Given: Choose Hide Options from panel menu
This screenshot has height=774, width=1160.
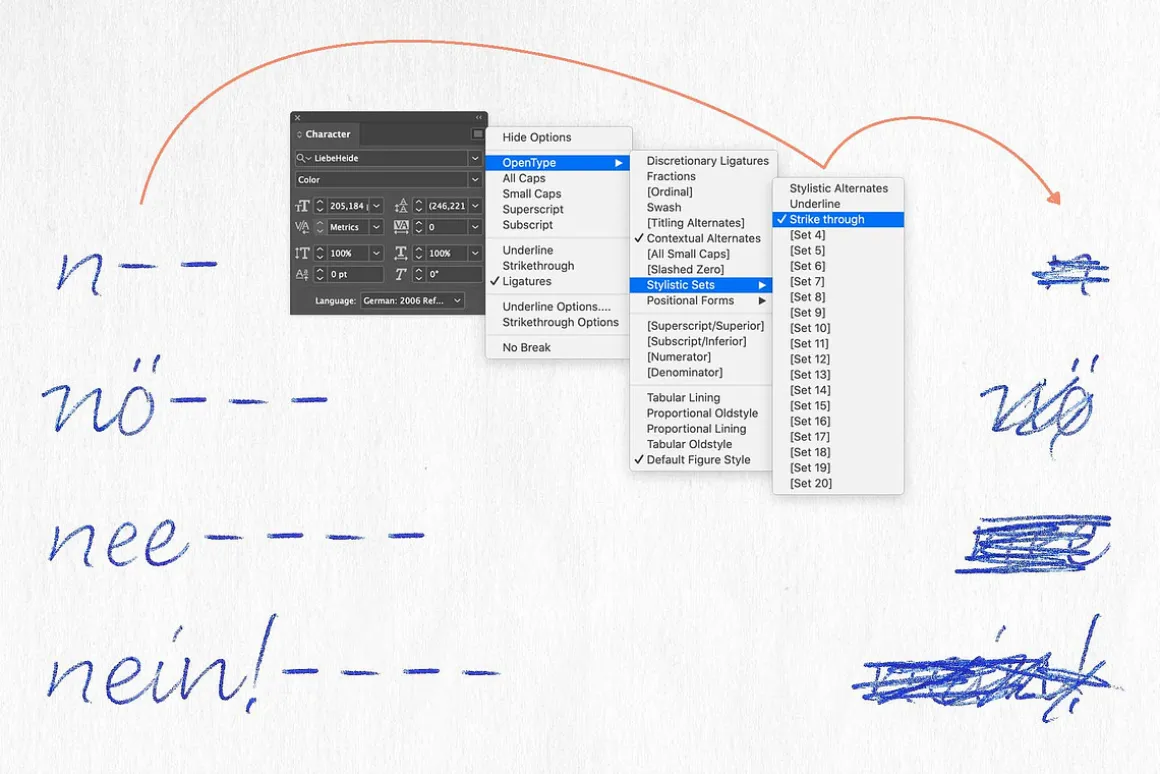Looking at the screenshot, I should 559,138.
